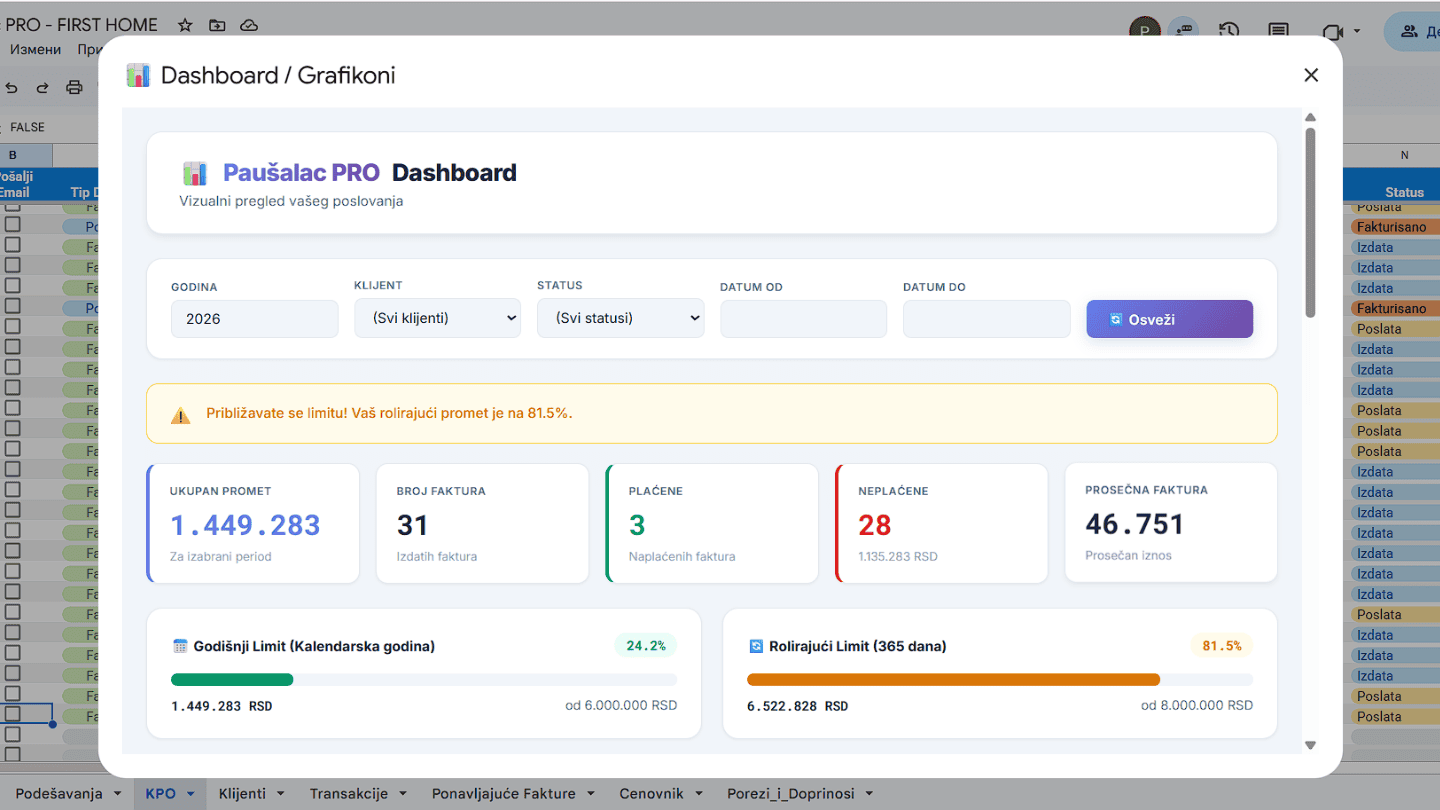Click the second Fakturisano status cell
Screen dimensions: 1440x810
pos(1395,308)
